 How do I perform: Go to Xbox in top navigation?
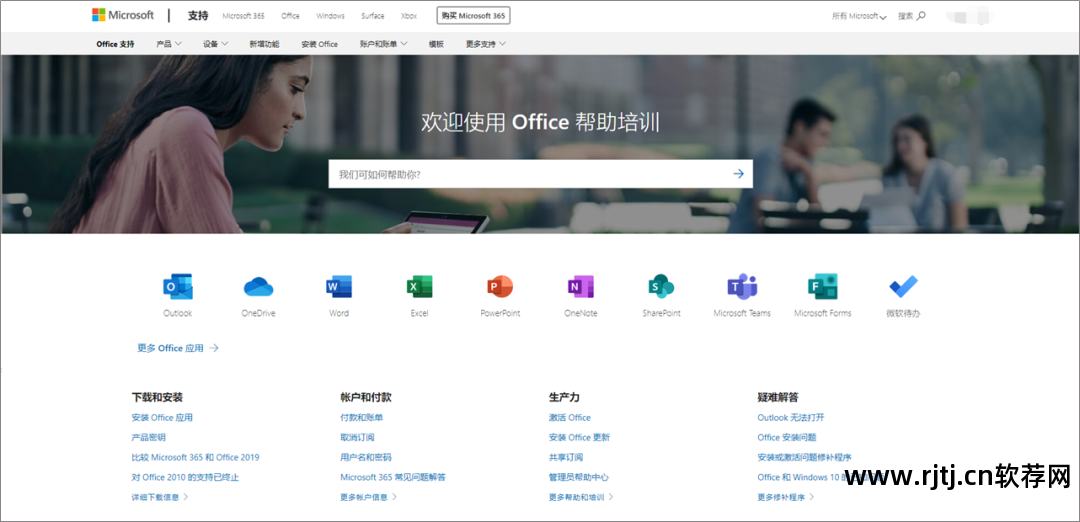pos(409,16)
